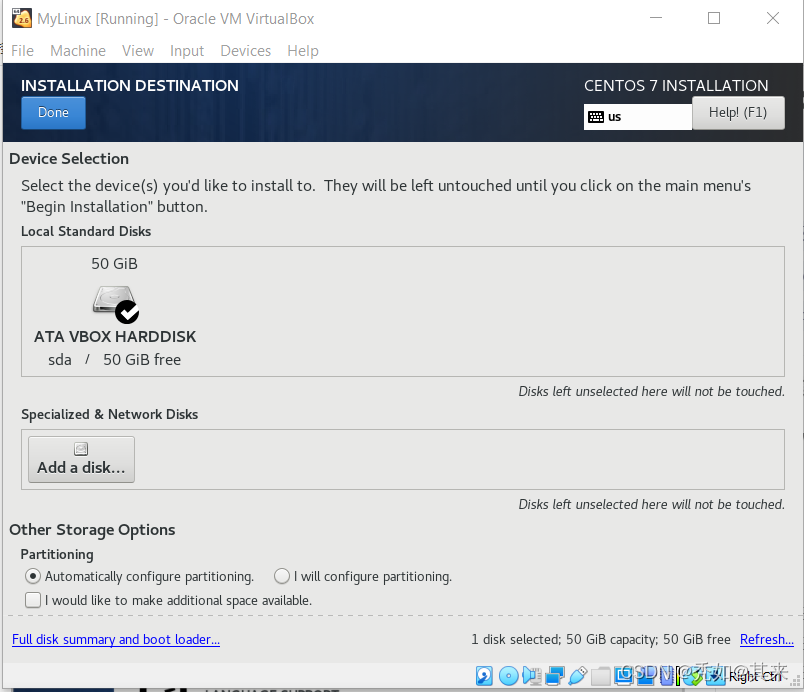Click the VirtualBox app icon in title bar
Image resolution: width=804 pixels, height=692 pixels.
pyautogui.click(x=22, y=18)
